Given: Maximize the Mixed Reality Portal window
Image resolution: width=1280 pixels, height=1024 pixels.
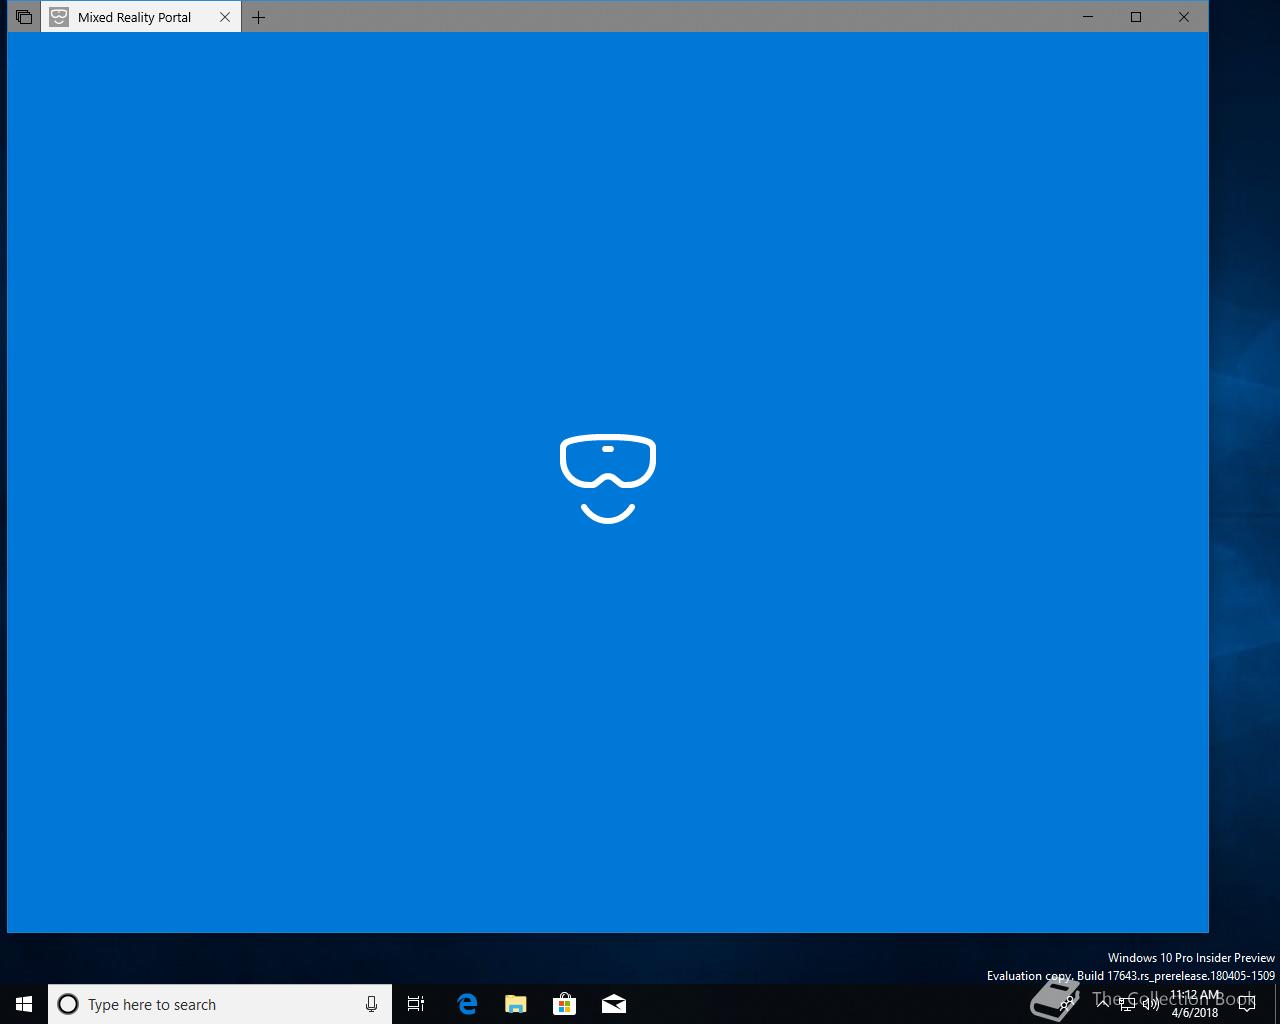Looking at the screenshot, I should point(1136,17).
